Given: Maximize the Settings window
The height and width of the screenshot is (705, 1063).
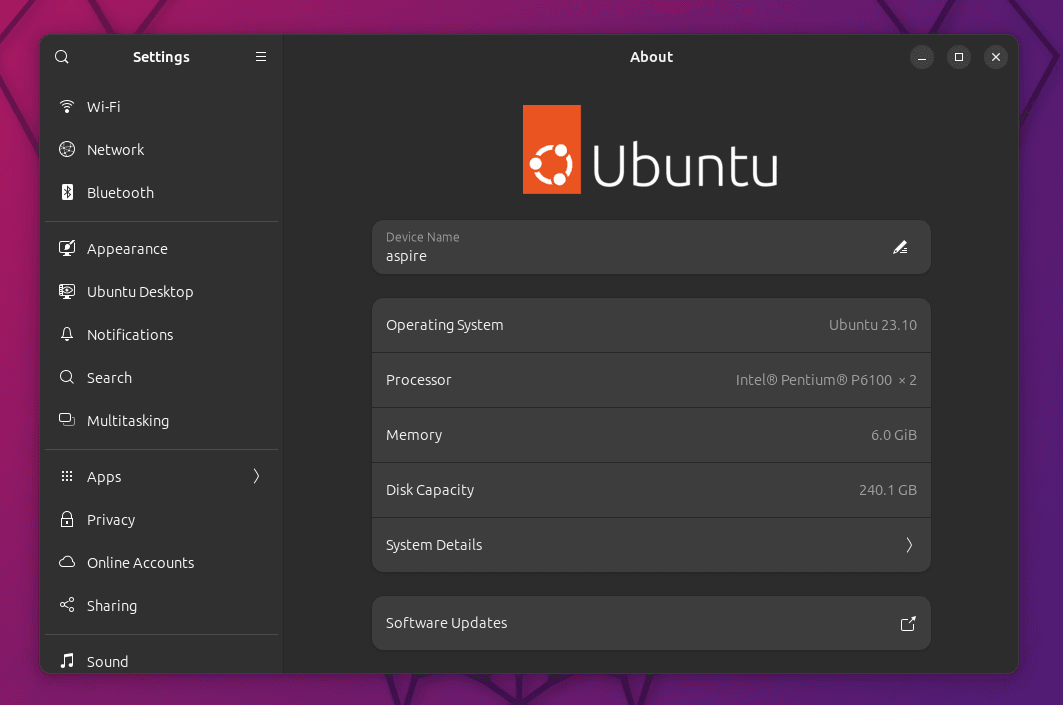Looking at the screenshot, I should 959,57.
